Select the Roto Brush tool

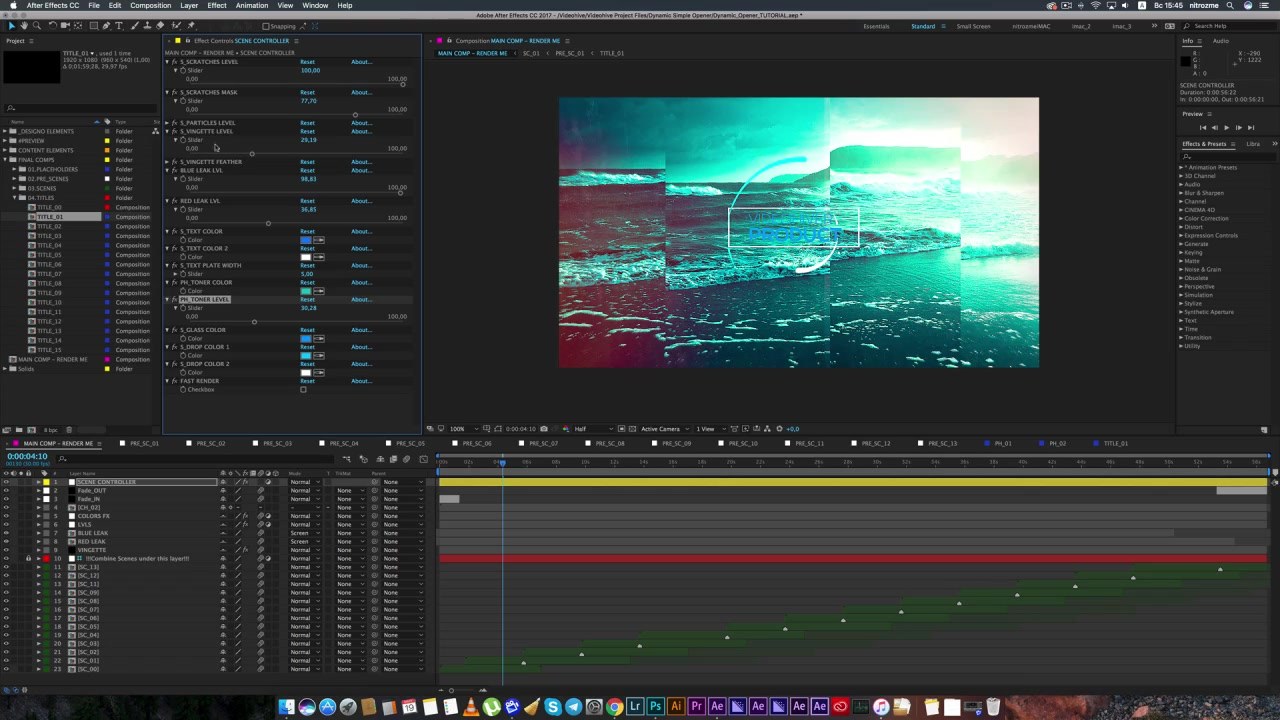(176, 26)
